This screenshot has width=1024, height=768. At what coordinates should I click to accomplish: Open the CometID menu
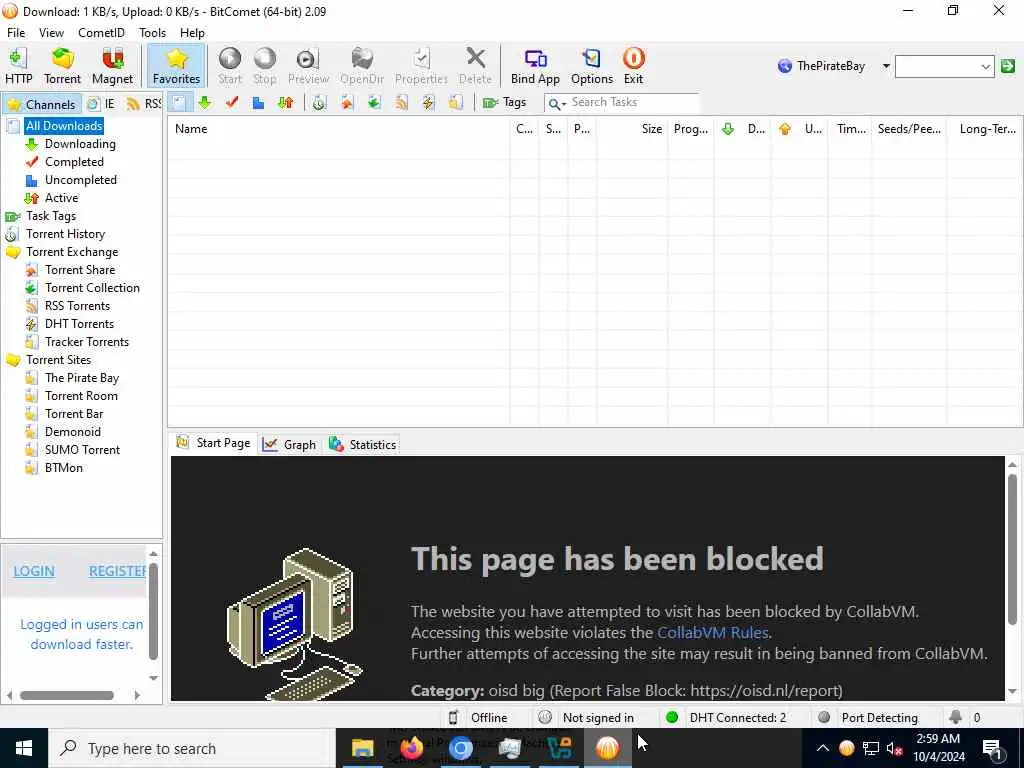click(x=101, y=33)
